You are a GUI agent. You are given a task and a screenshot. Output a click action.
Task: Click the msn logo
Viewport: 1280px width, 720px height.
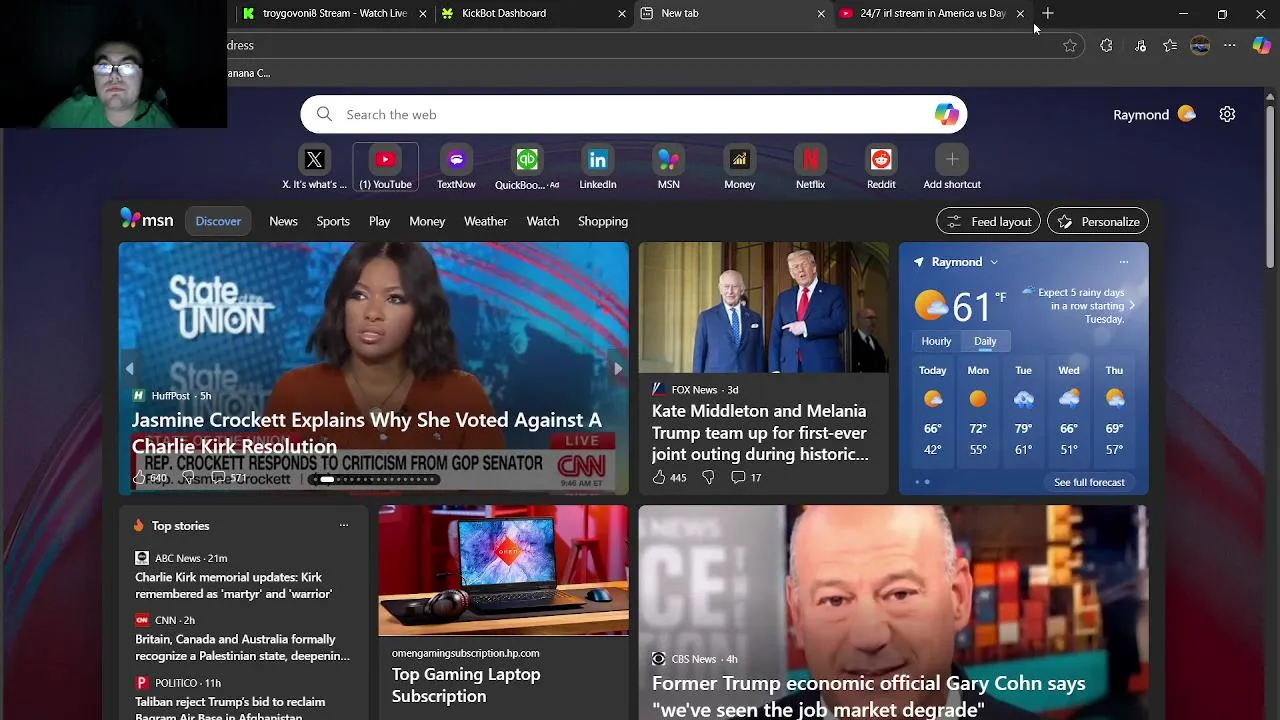click(x=147, y=220)
